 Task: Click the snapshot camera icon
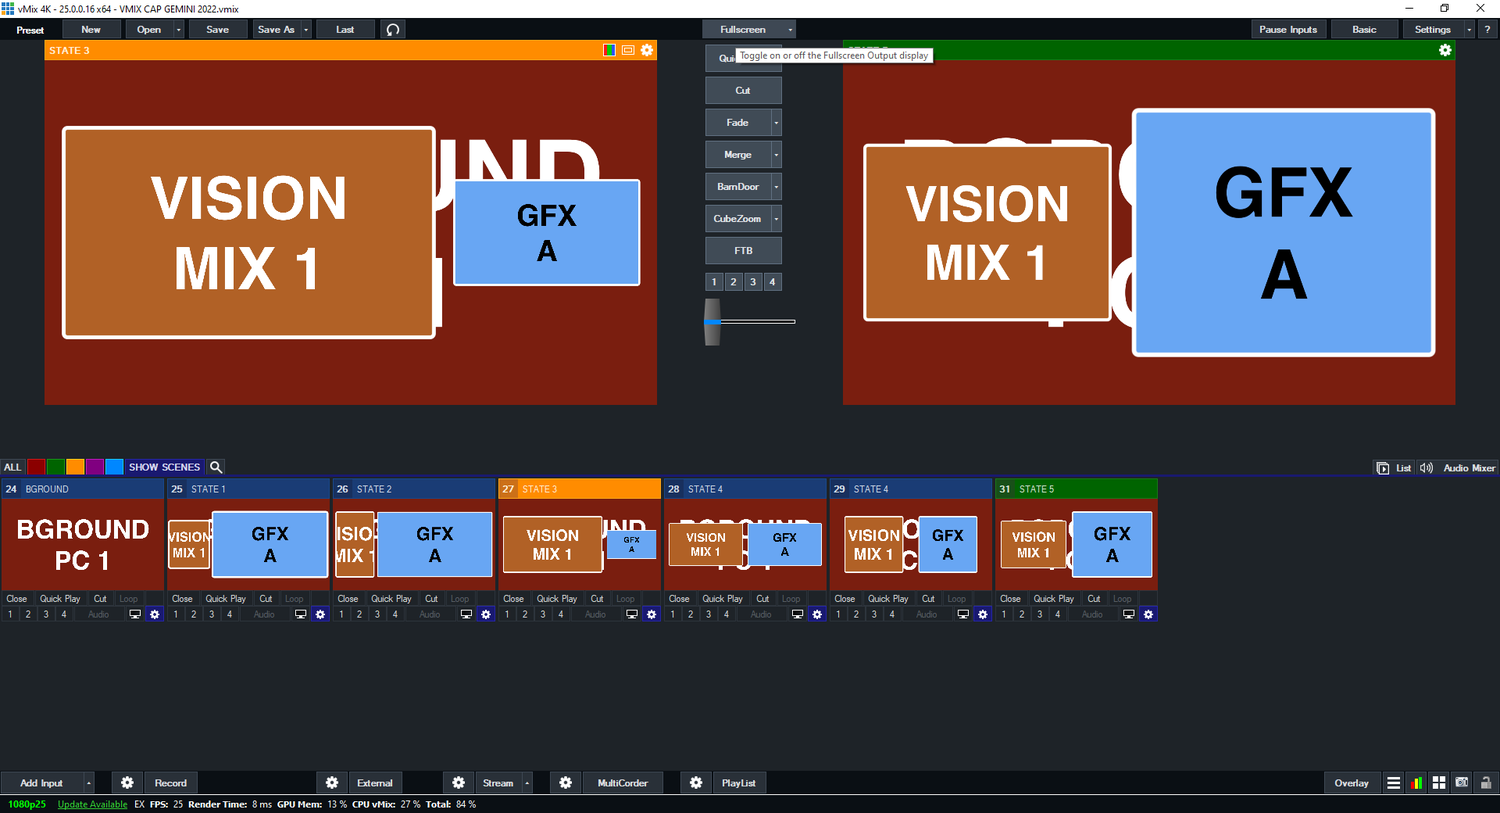coord(1462,783)
